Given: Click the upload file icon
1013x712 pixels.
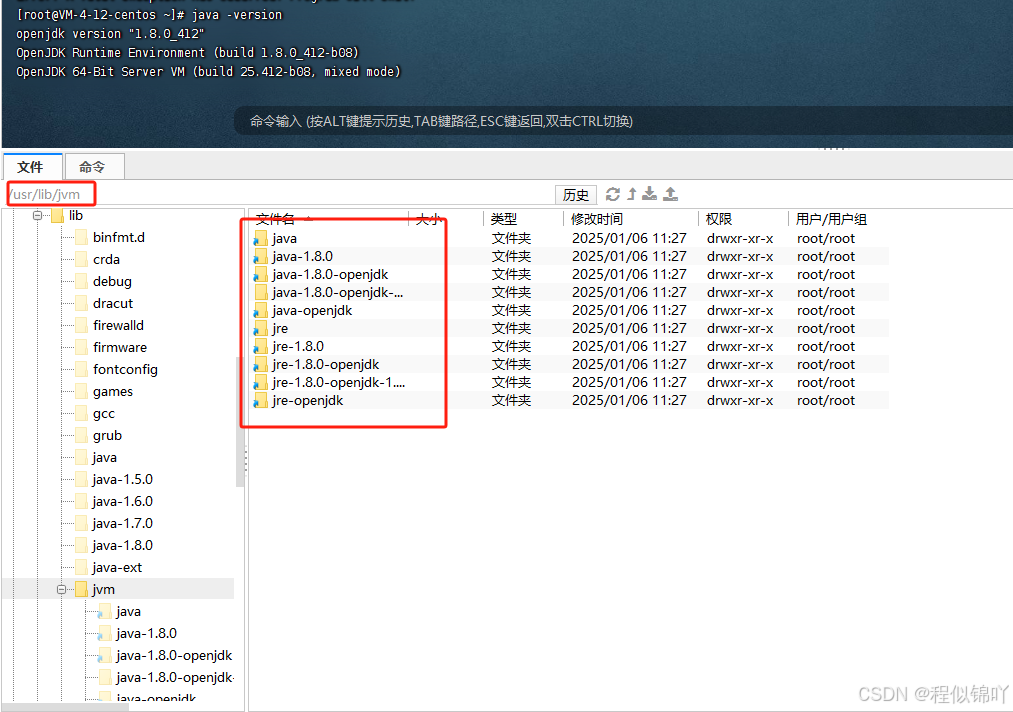Looking at the screenshot, I should pos(671,194).
